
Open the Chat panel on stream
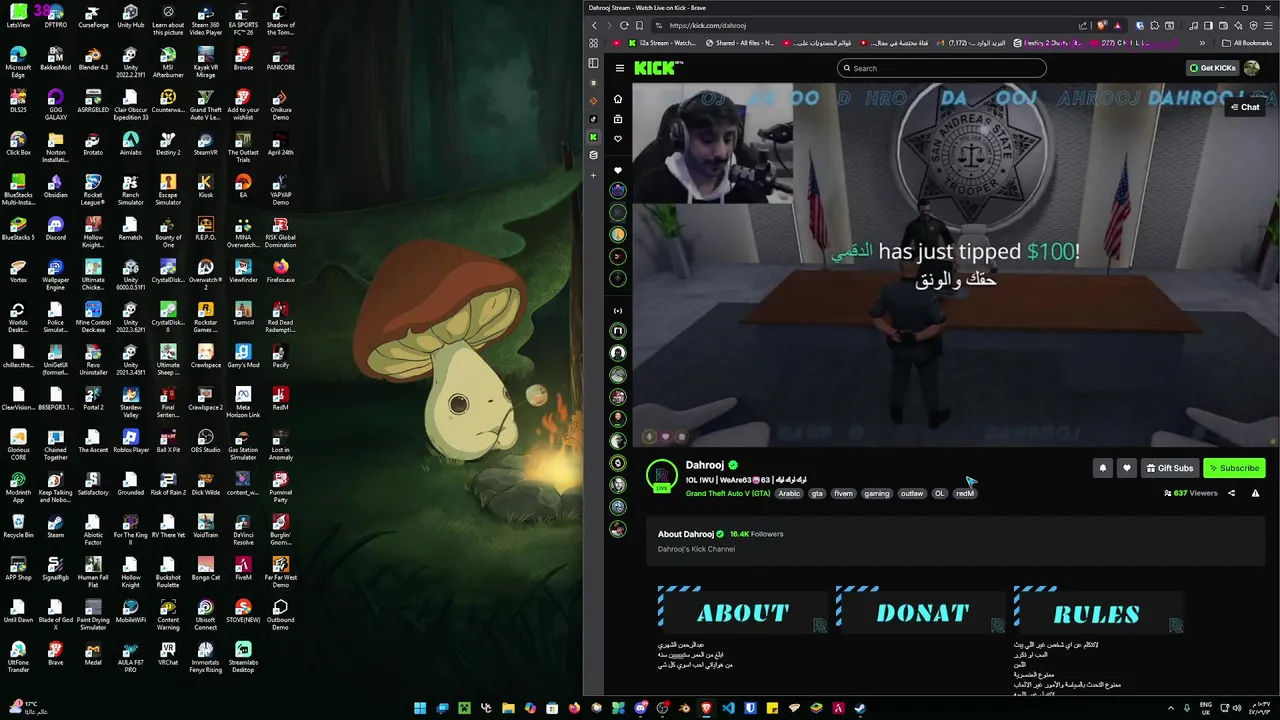click(x=1245, y=107)
